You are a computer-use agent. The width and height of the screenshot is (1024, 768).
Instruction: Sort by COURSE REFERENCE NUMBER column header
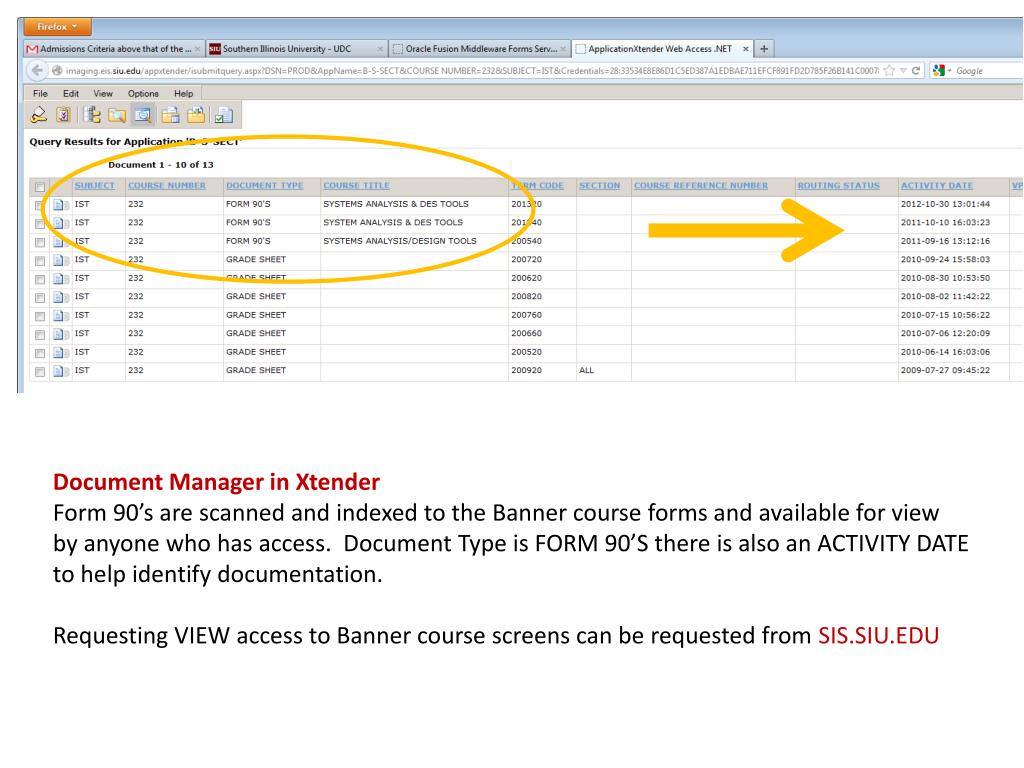point(701,185)
